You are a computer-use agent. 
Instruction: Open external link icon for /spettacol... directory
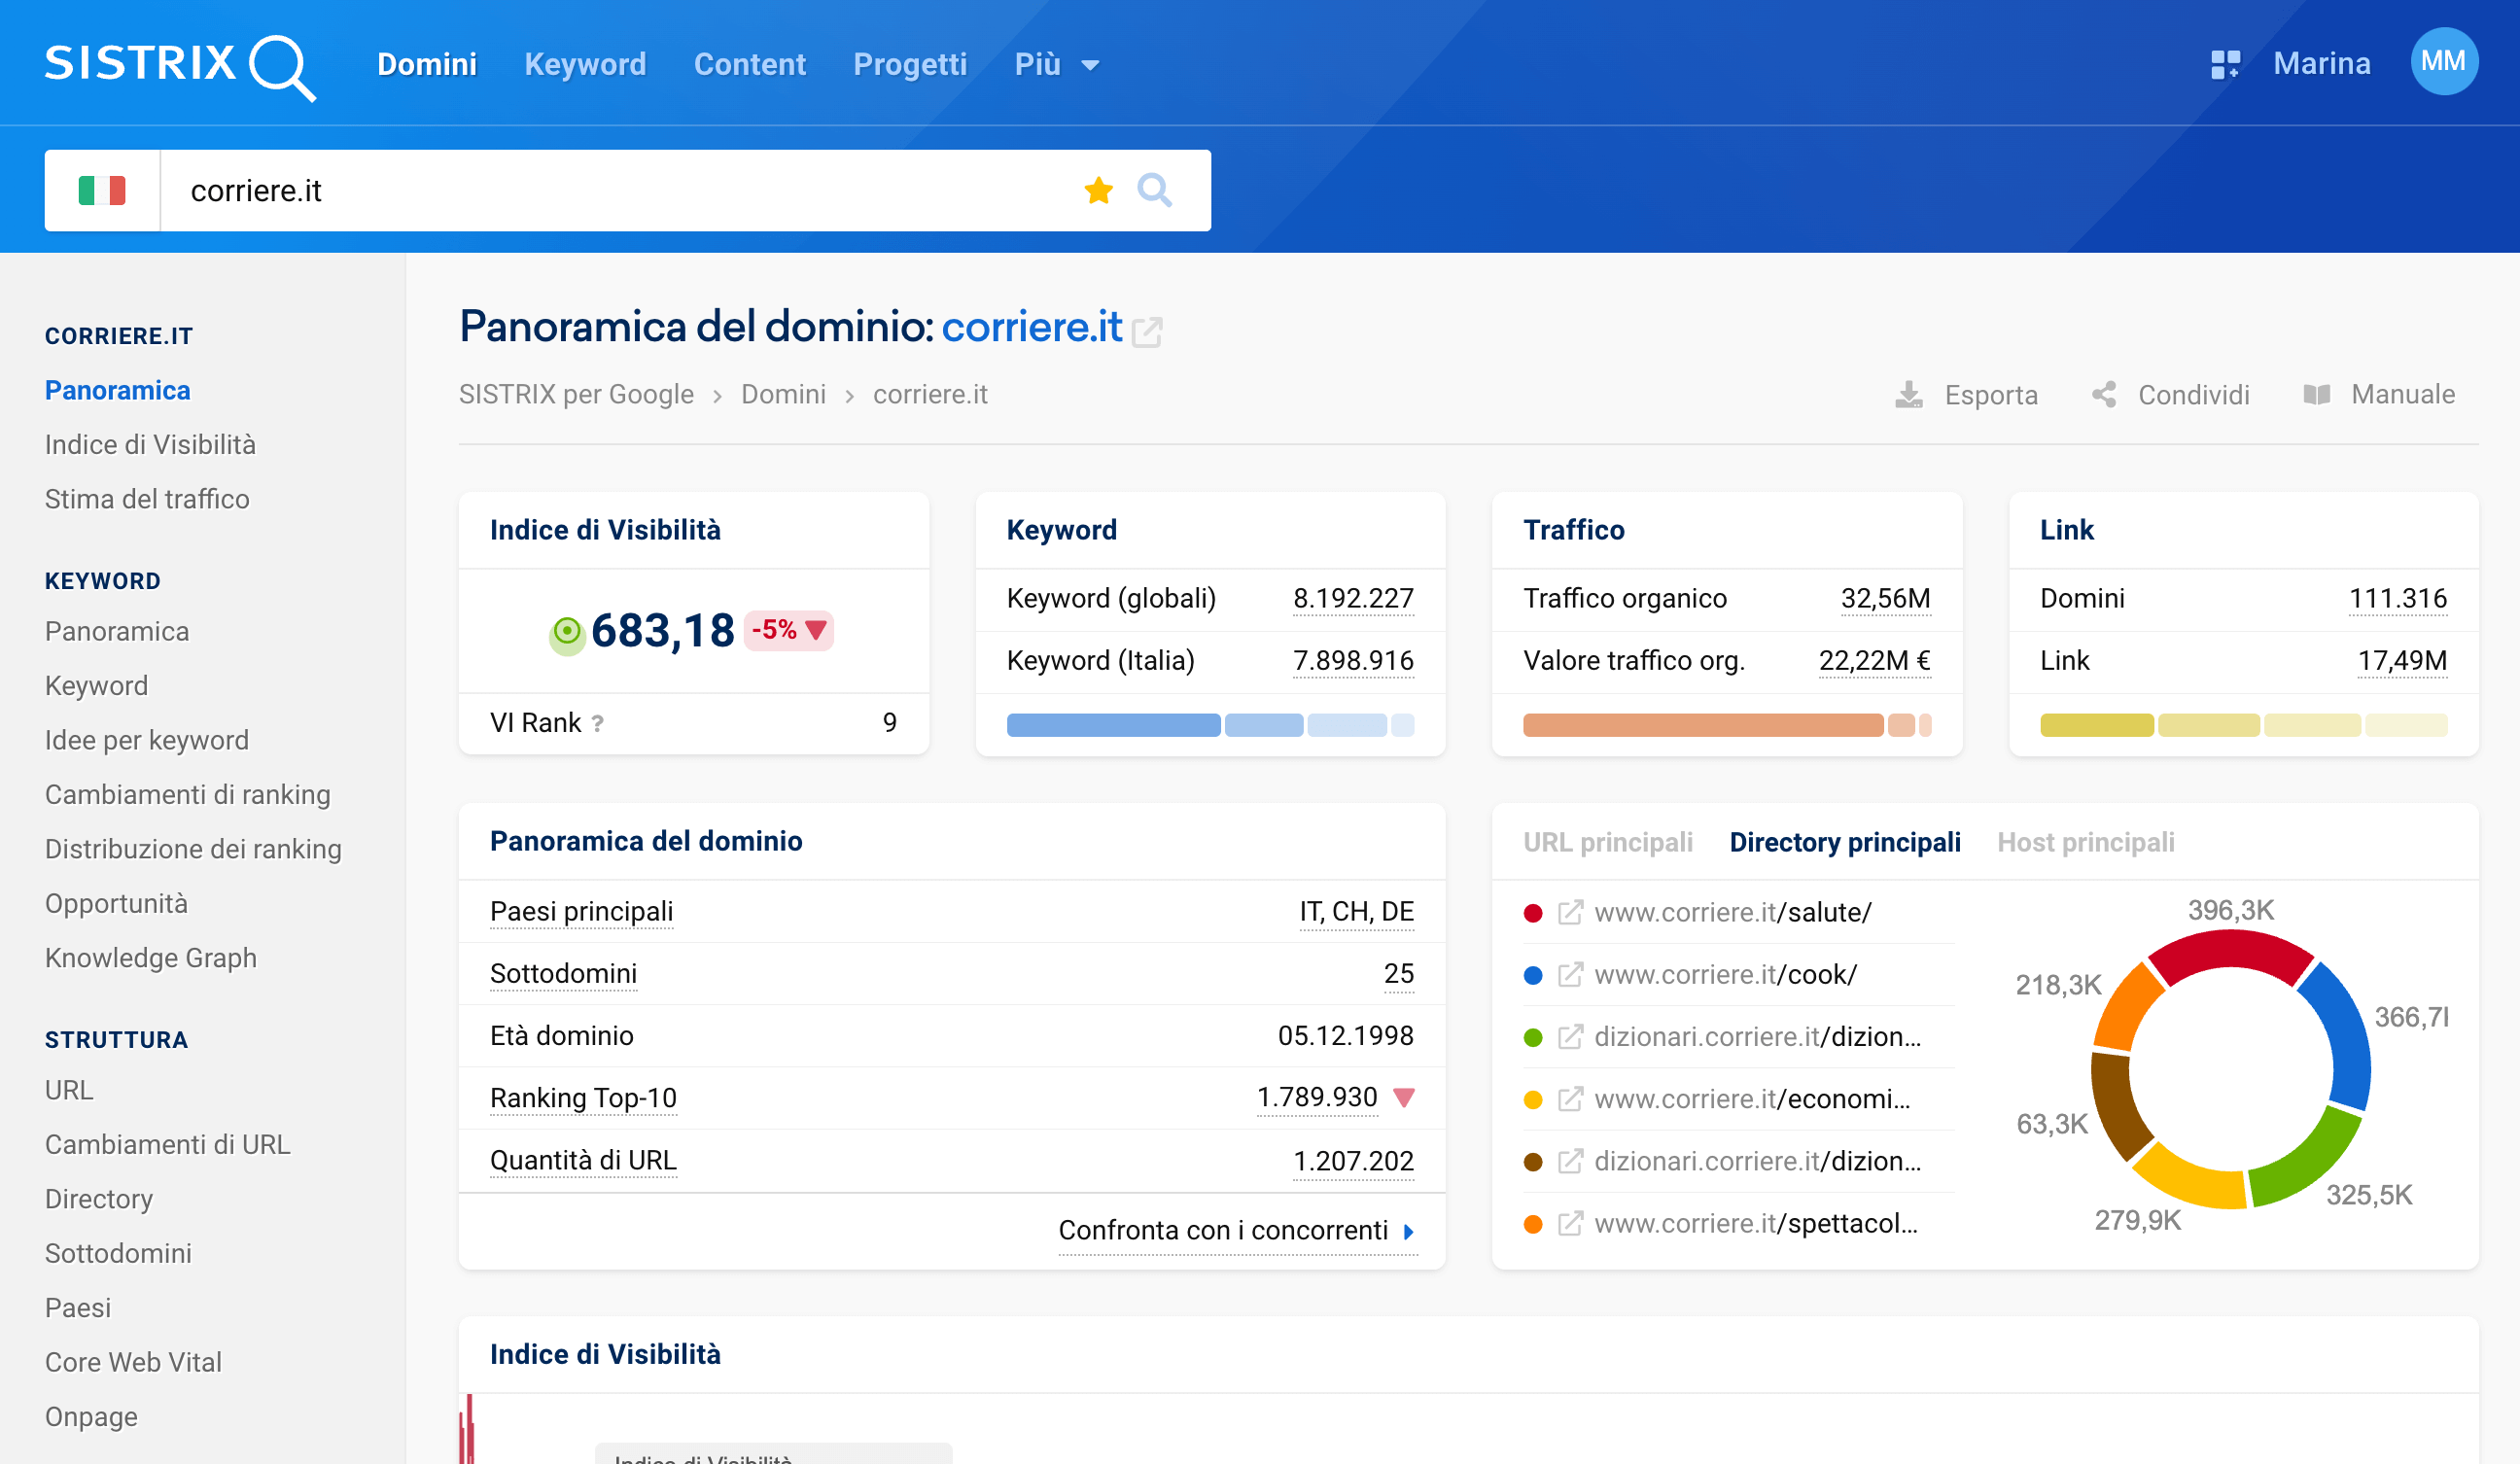1570,1223
